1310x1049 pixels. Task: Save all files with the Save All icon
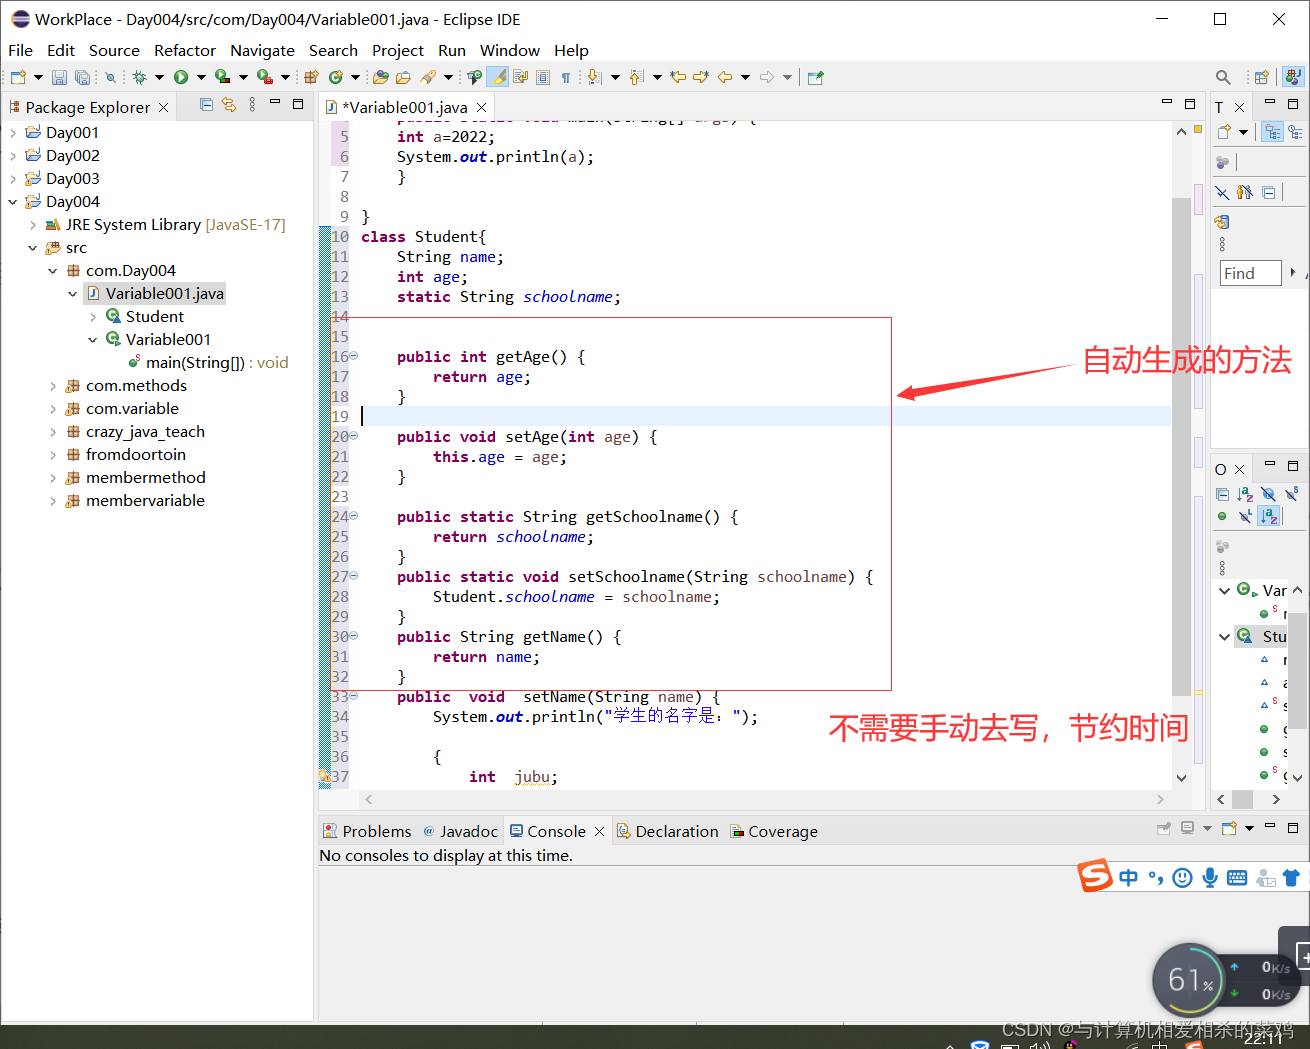pos(80,76)
